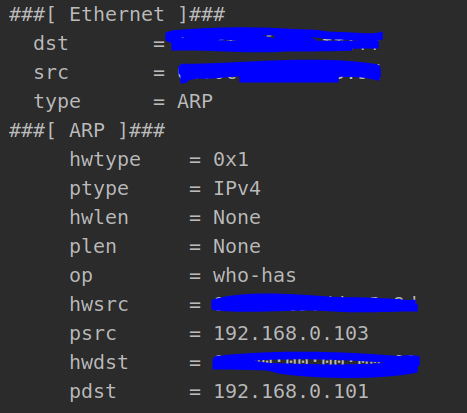Click the plen None value

tap(237, 247)
